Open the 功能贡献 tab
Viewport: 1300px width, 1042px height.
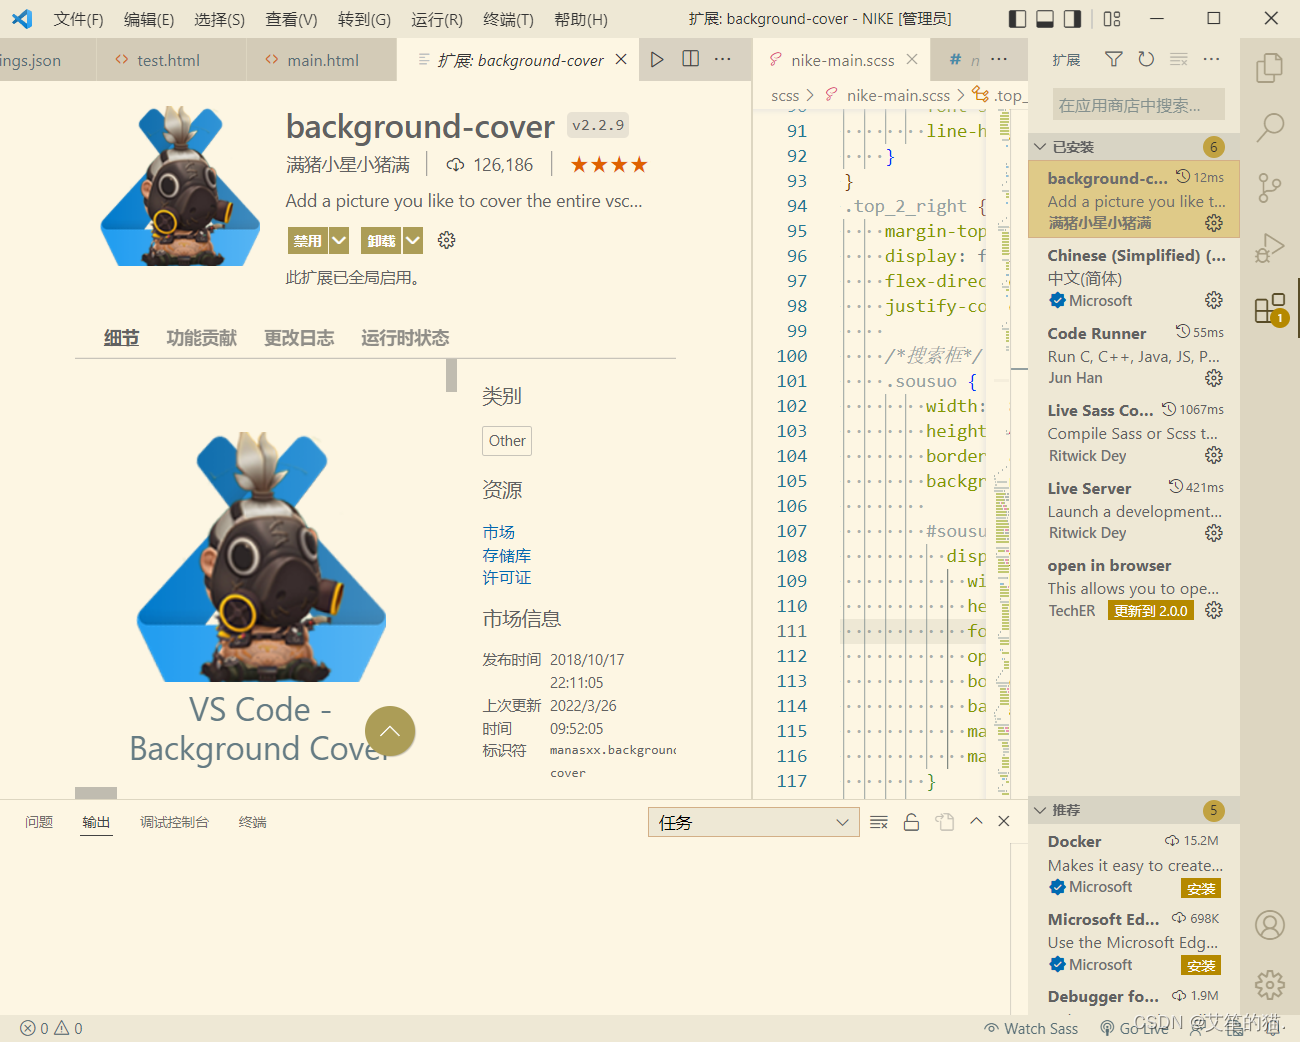pos(201,338)
